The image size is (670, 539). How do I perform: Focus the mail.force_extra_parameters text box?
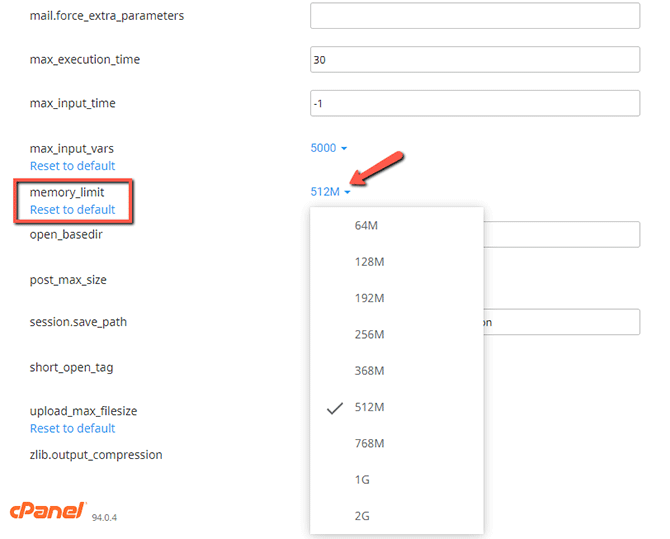point(474,16)
